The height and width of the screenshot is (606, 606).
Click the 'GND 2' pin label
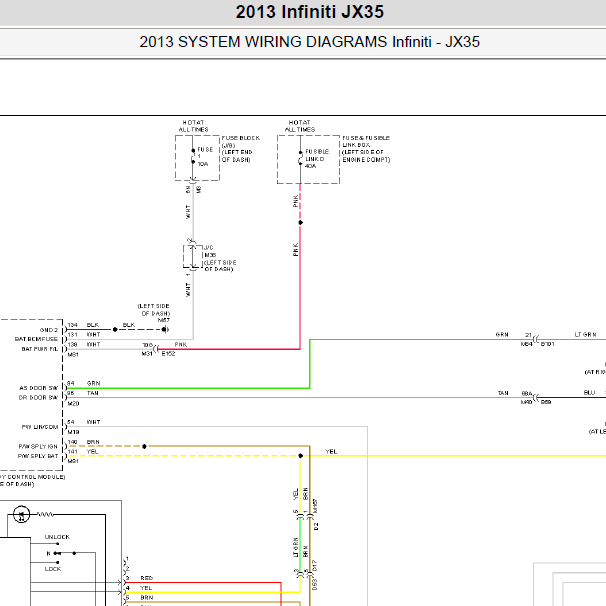pos(49,330)
